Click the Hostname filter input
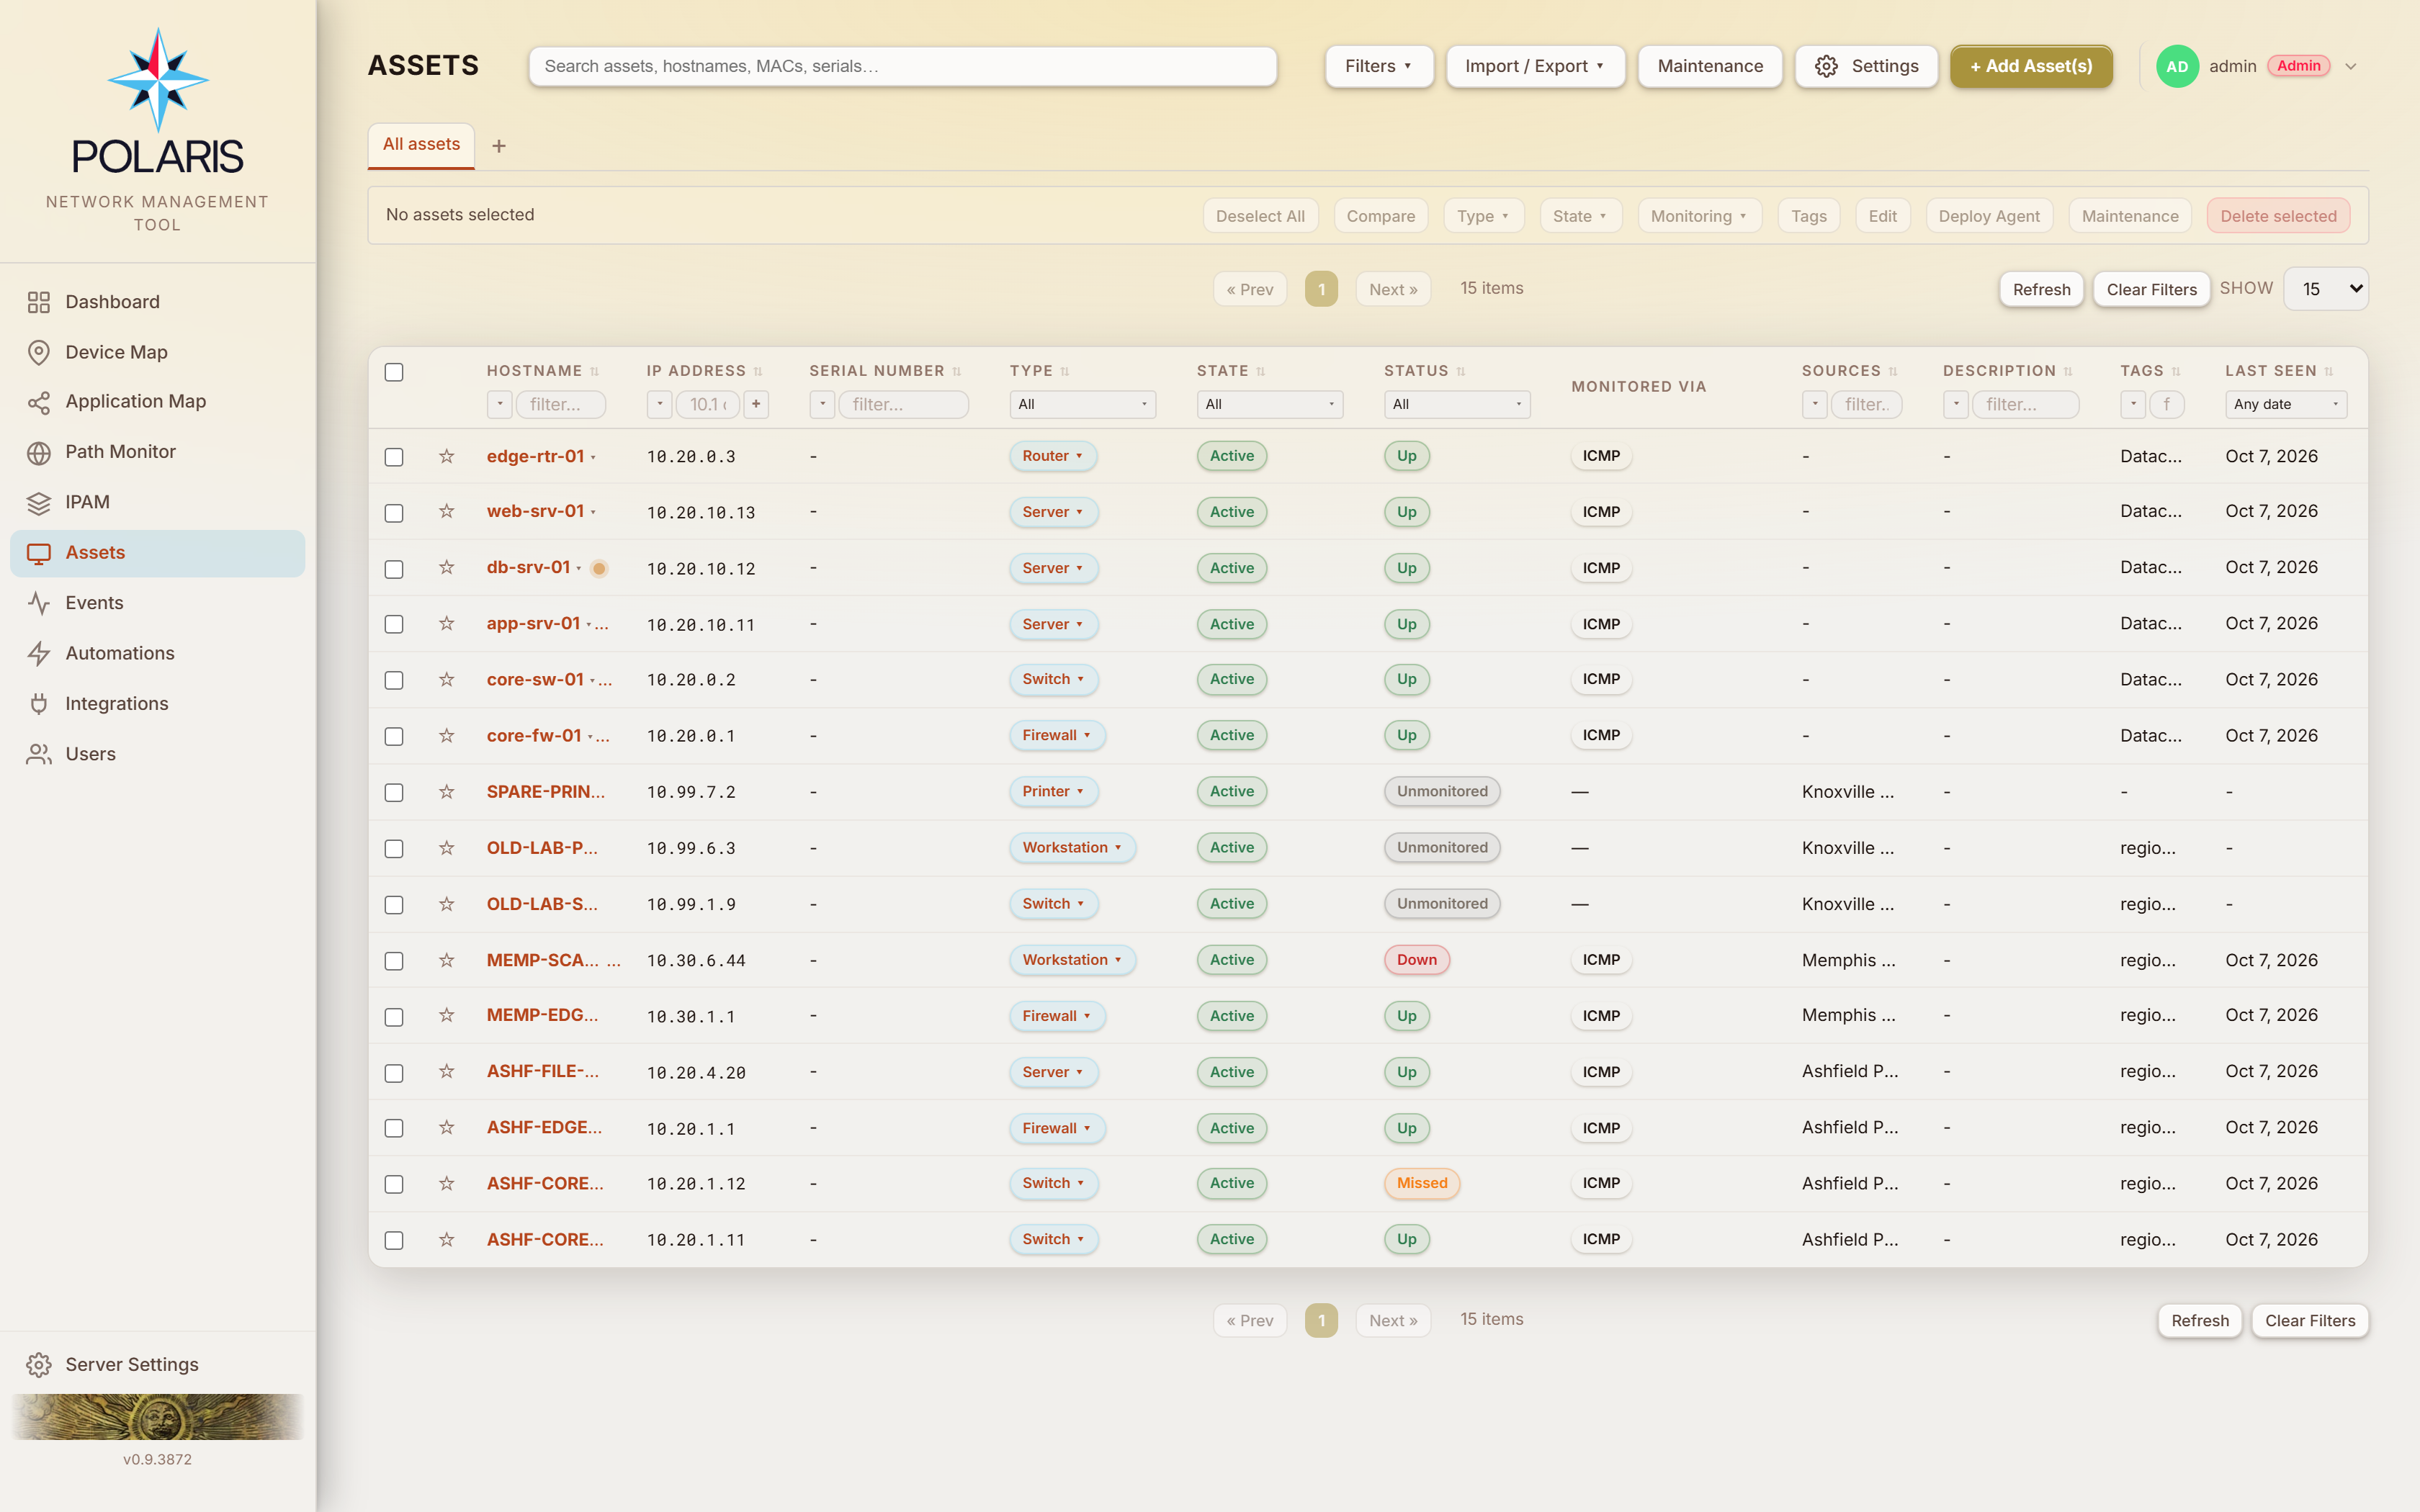This screenshot has width=2420, height=1512. (x=561, y=404)
